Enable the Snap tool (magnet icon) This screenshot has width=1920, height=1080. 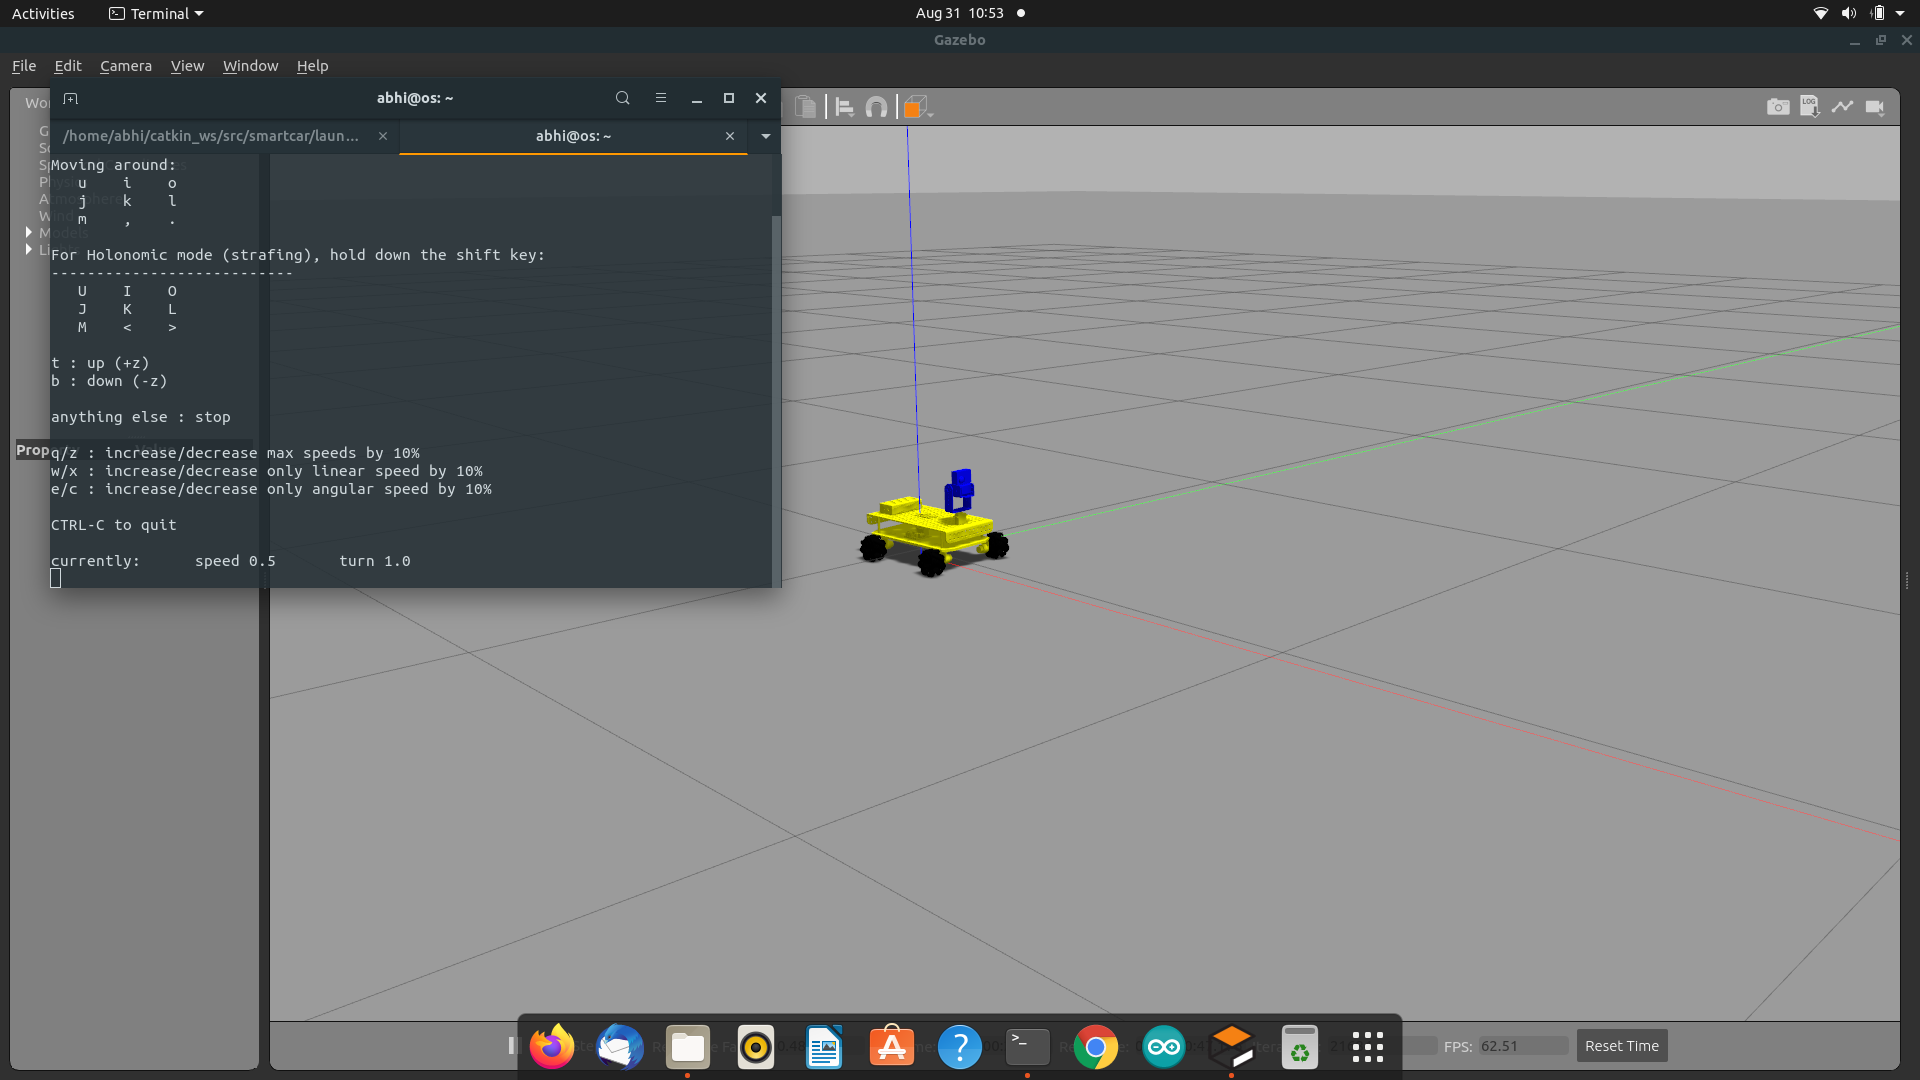876,105
